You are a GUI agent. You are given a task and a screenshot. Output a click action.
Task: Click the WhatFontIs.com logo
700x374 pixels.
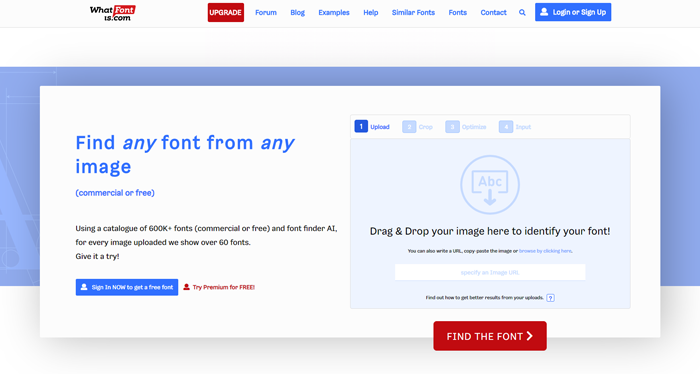tap(112, 13)
